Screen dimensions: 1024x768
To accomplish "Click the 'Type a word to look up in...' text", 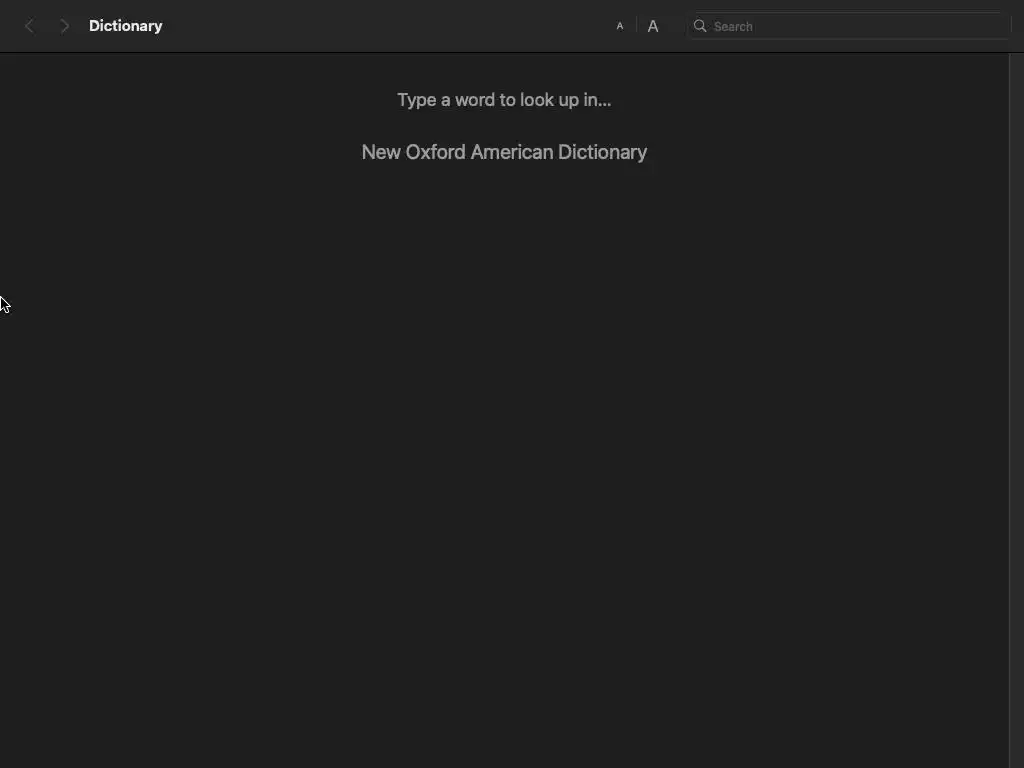I will pyautogui.click(x=504, y=100).
